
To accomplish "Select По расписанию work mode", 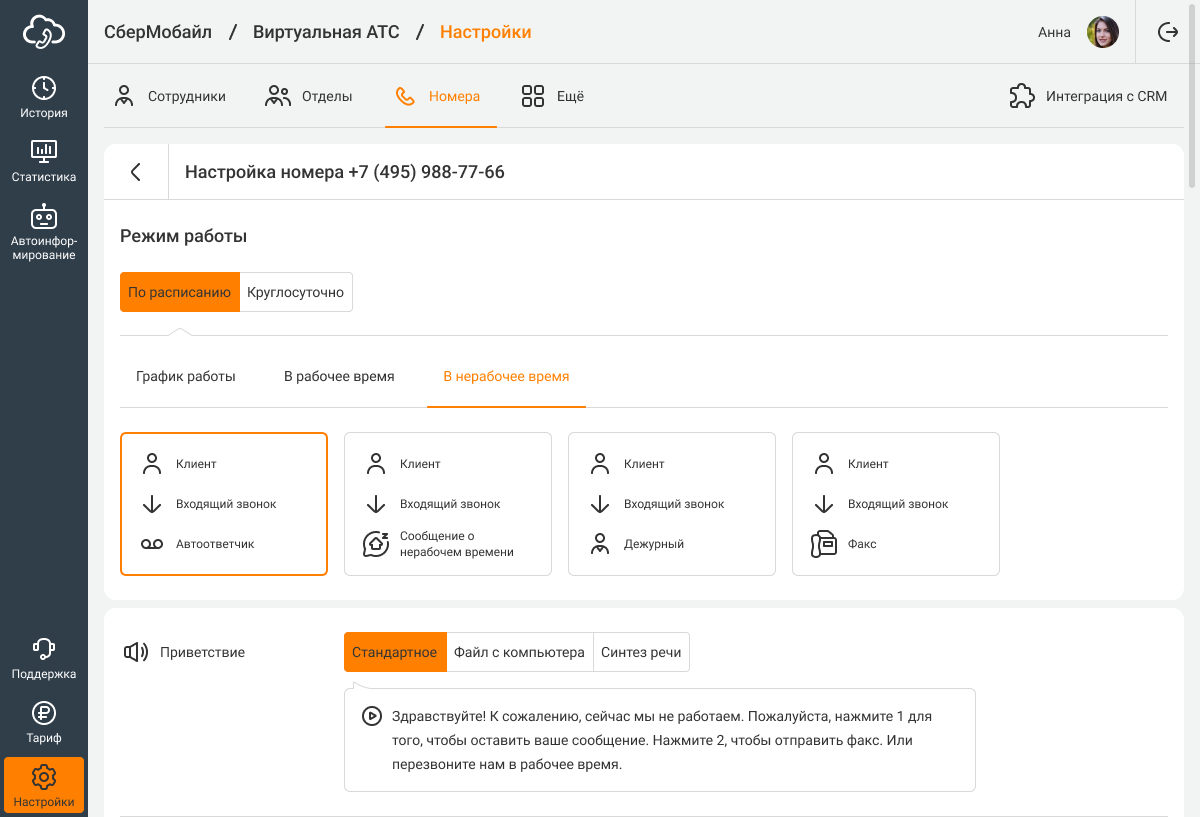I will (180, 292).
